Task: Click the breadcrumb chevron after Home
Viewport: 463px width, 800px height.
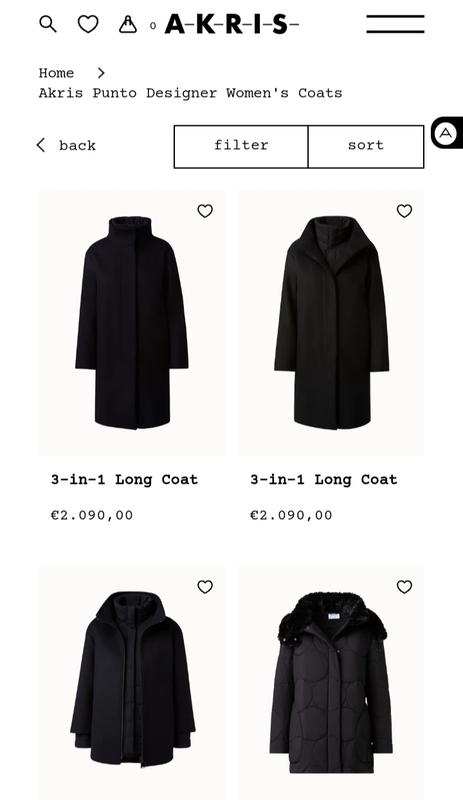Action: point(101,73)
